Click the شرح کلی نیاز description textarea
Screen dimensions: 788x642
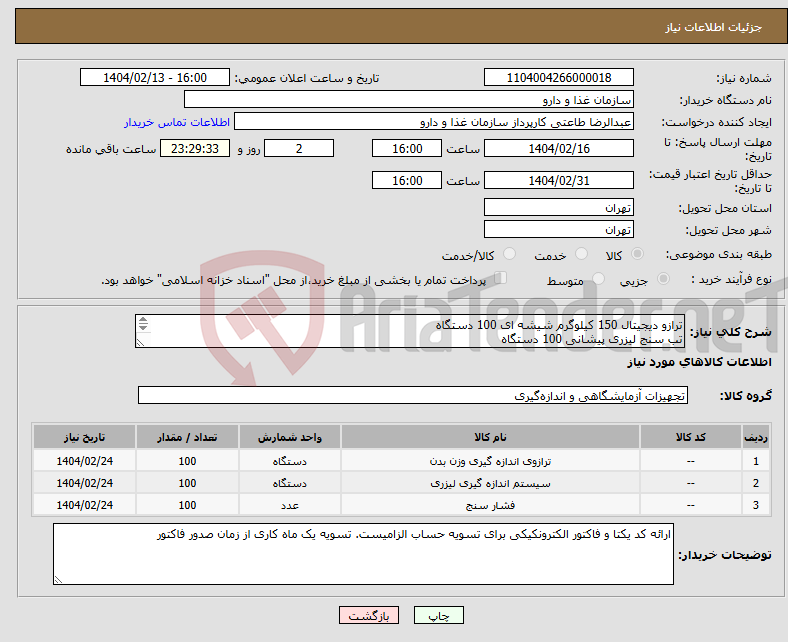point(410,331)
